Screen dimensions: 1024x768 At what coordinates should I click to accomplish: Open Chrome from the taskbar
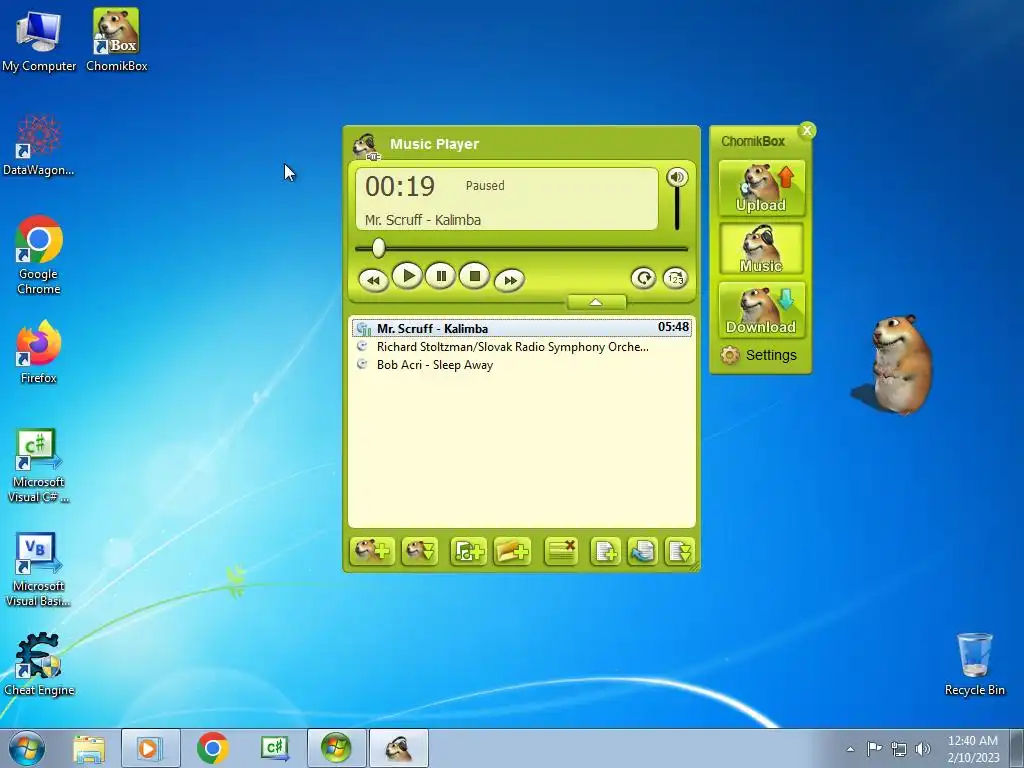coord(212,748)
